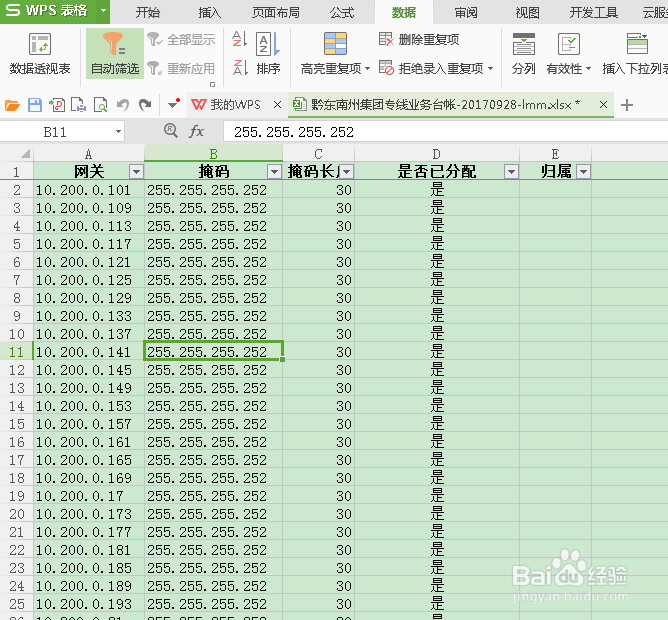Click Remove Duplicates (删除重复项)
The image size is (668, 620).
(419, 40)
